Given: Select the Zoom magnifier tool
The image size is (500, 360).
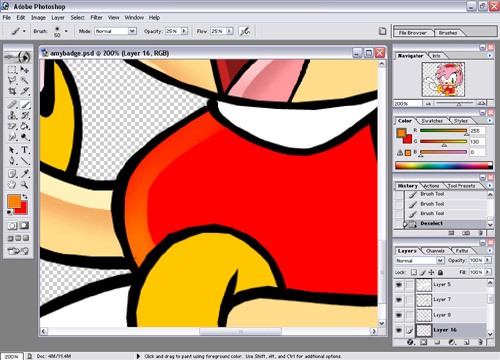Looking at the screenshot, I should tap(25, 184).
